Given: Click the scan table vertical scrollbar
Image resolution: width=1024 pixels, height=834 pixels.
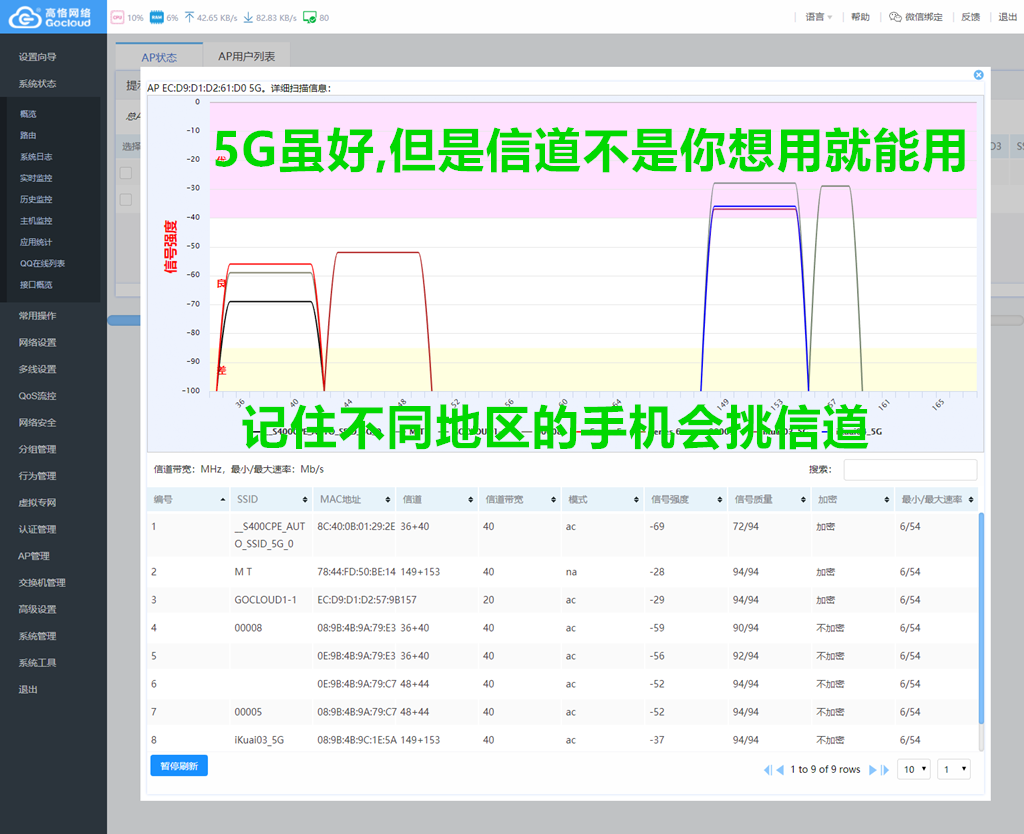Looking at the screenshot, I should tap(980, 620).
